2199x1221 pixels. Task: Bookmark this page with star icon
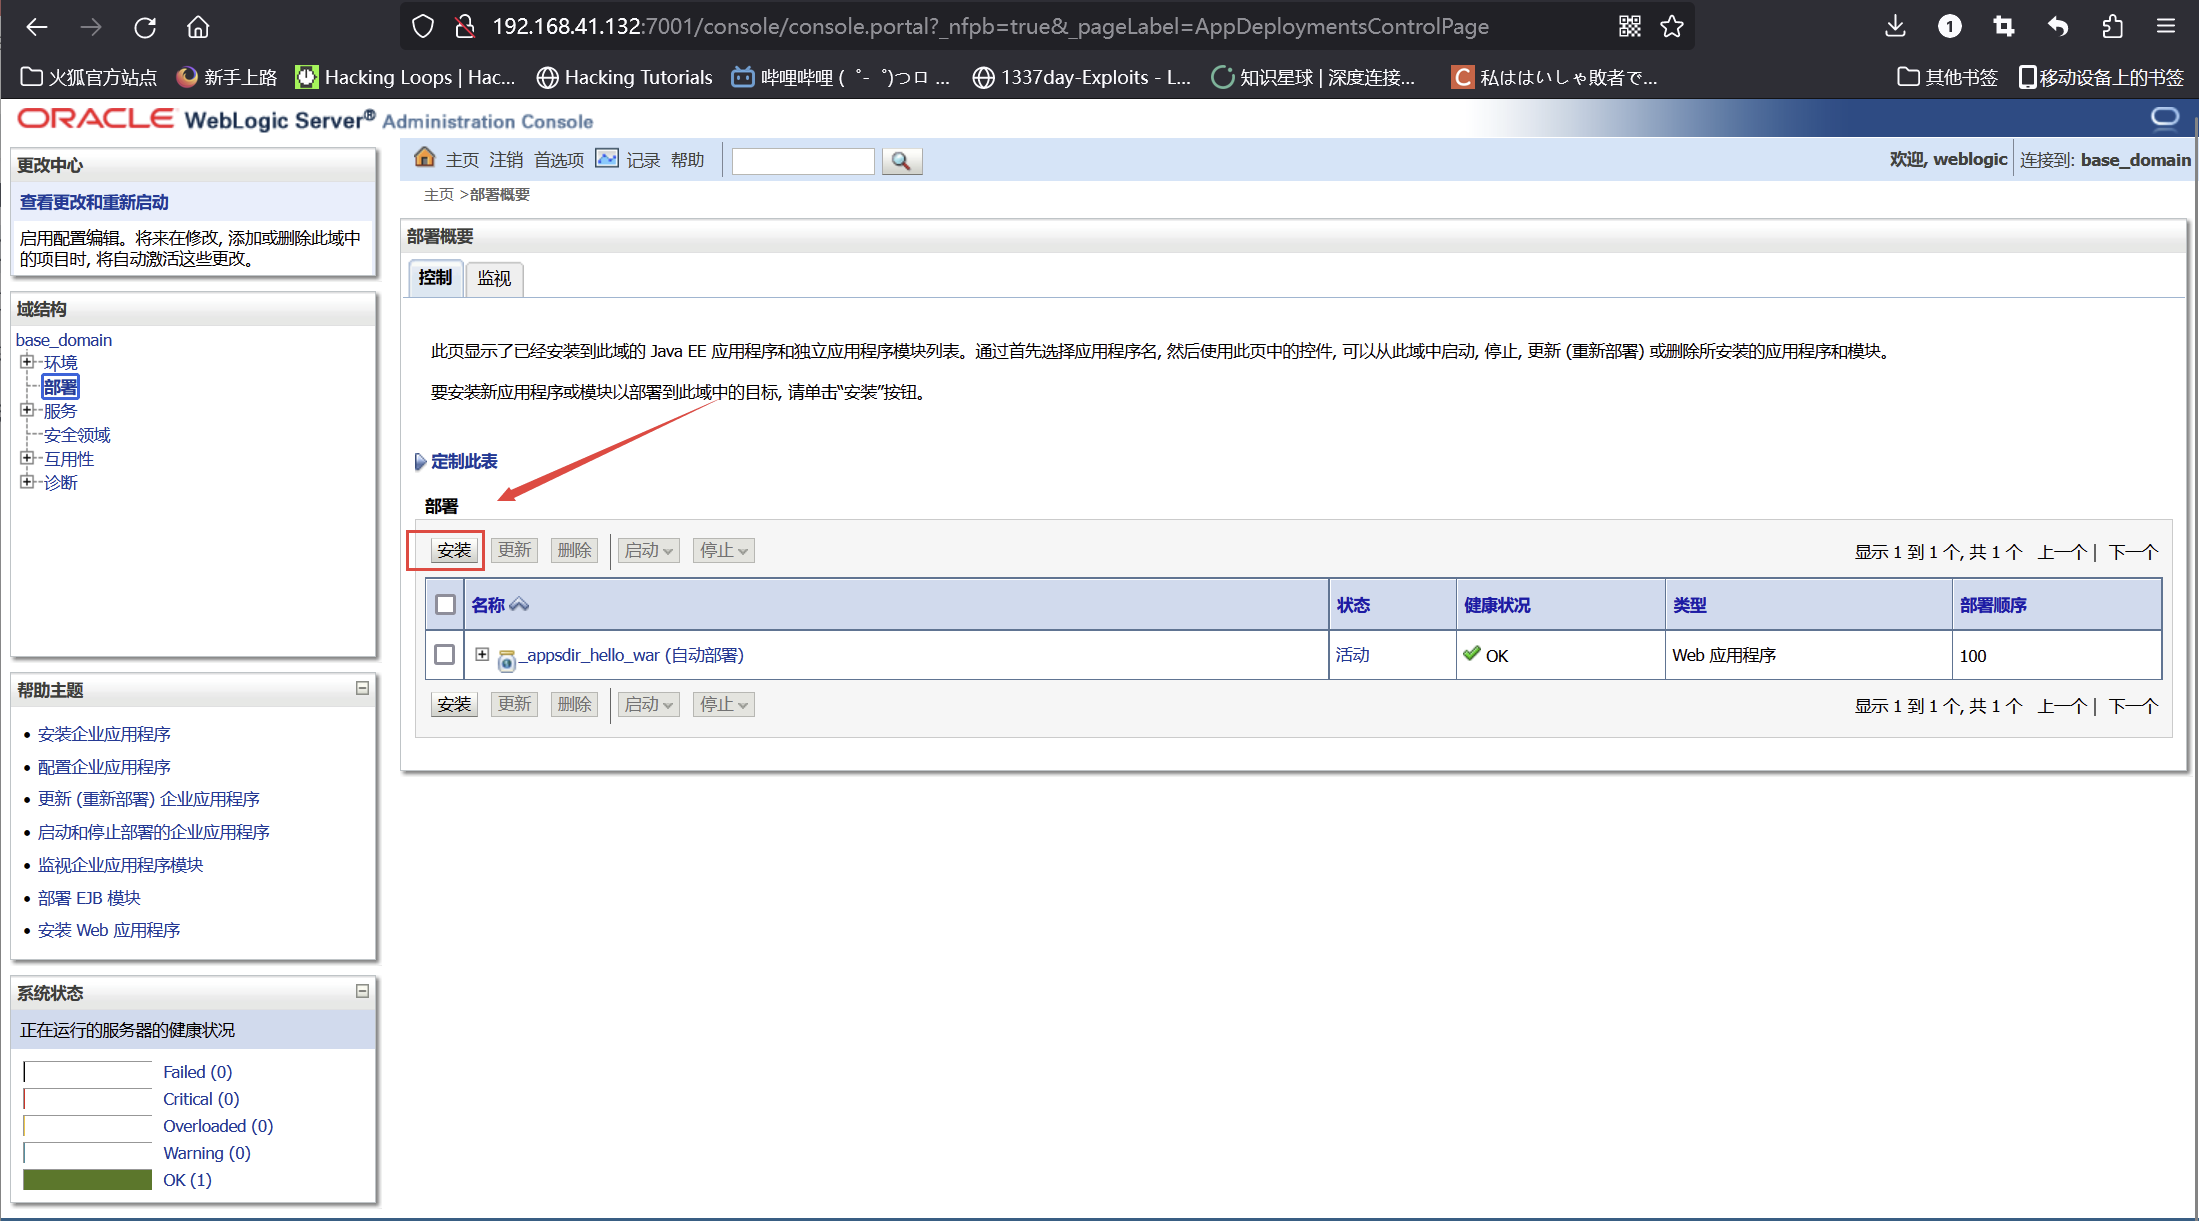point(1672,27)
